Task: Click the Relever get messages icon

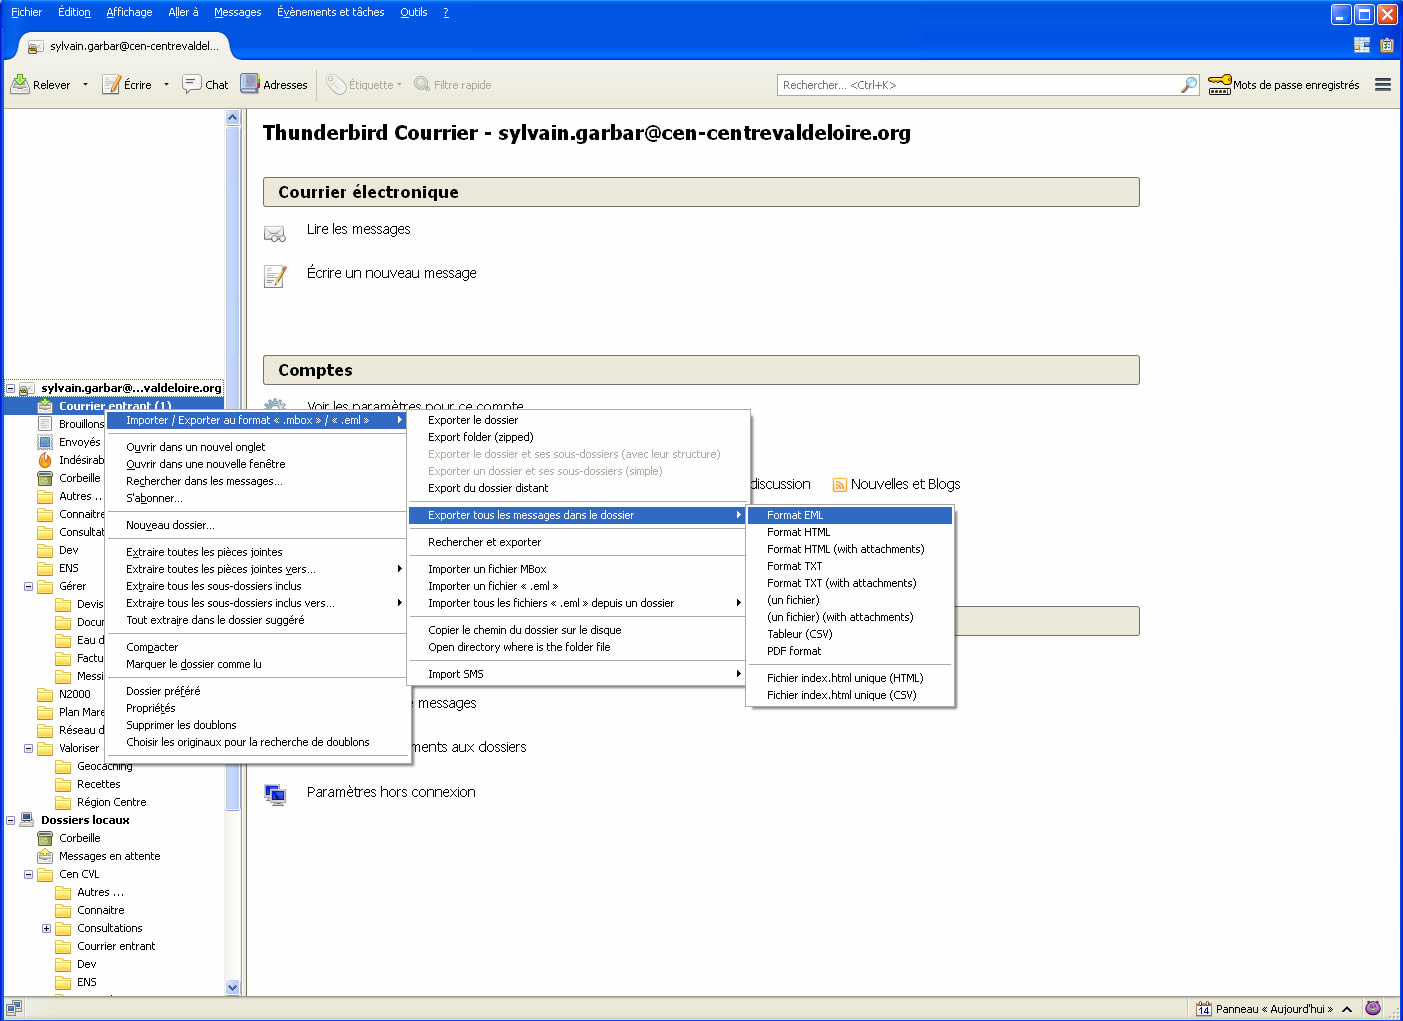Action: [x=20, y=85]
